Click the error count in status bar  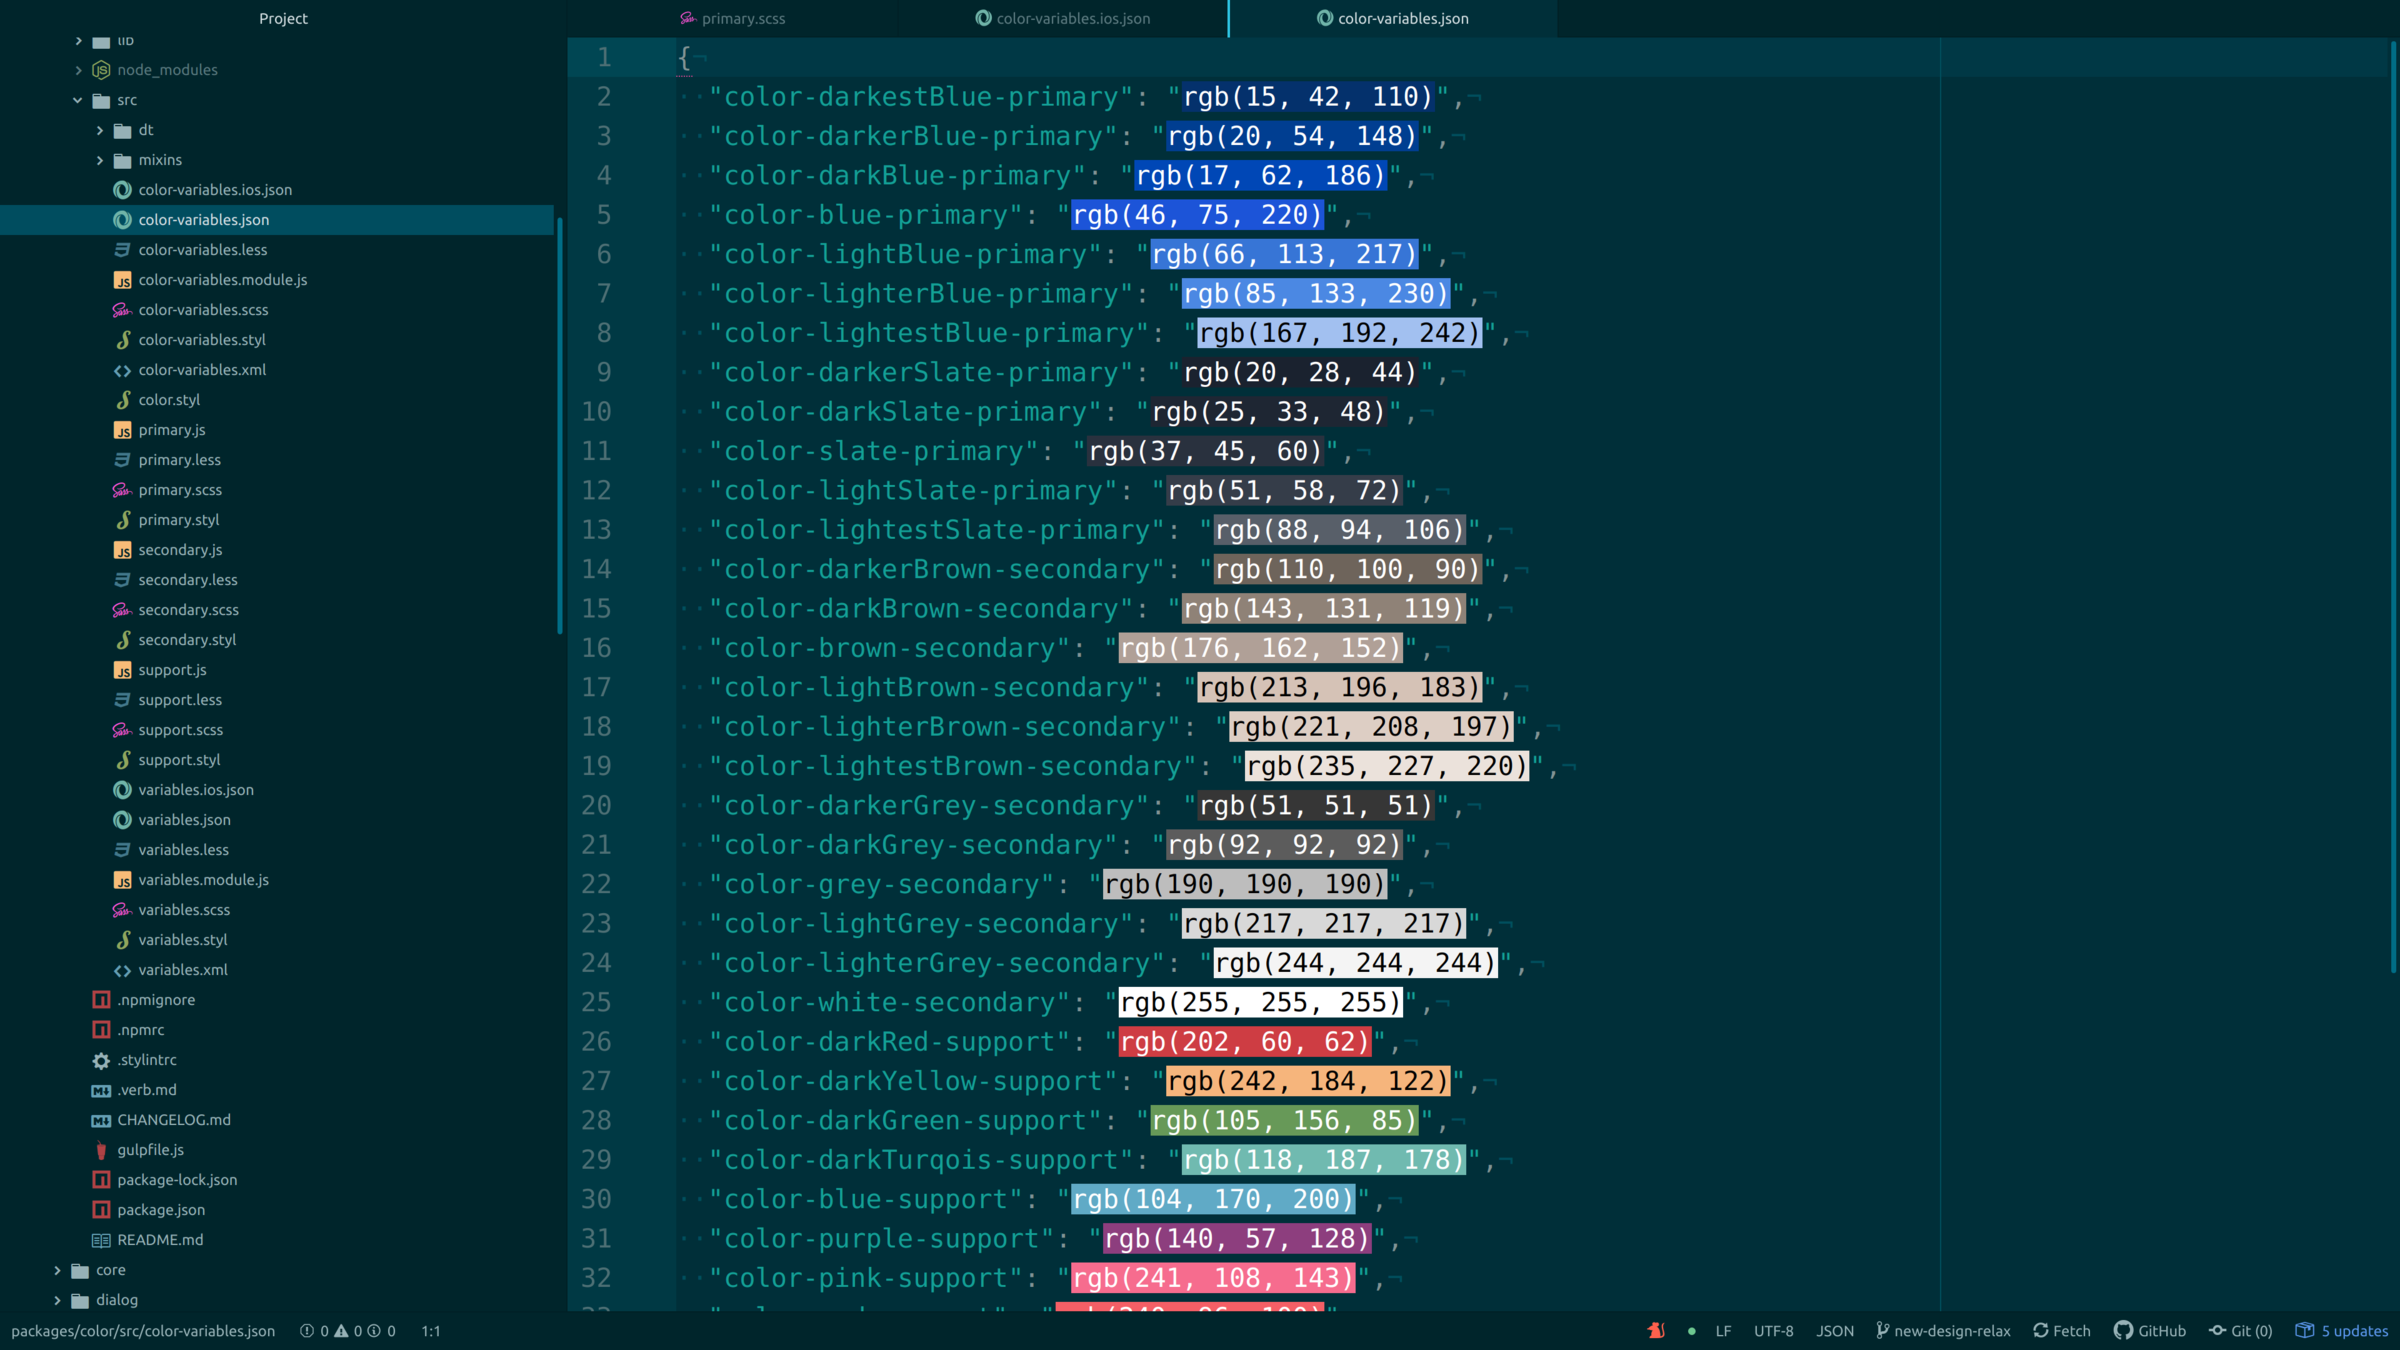[x=315, y=1330]
